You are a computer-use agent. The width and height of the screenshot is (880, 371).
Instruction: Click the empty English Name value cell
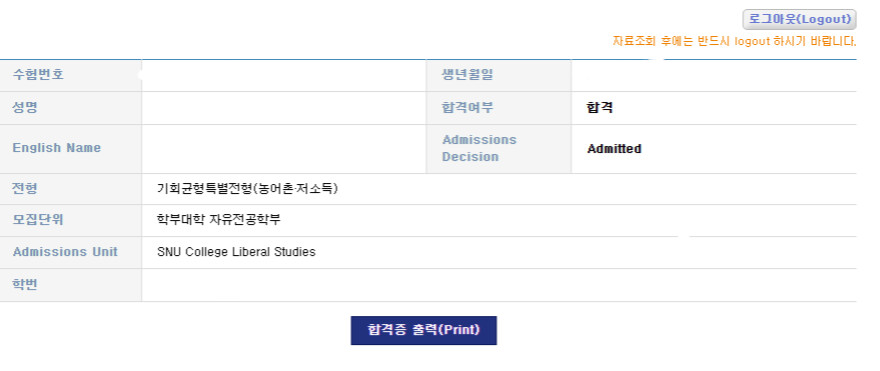pos(284,149)
